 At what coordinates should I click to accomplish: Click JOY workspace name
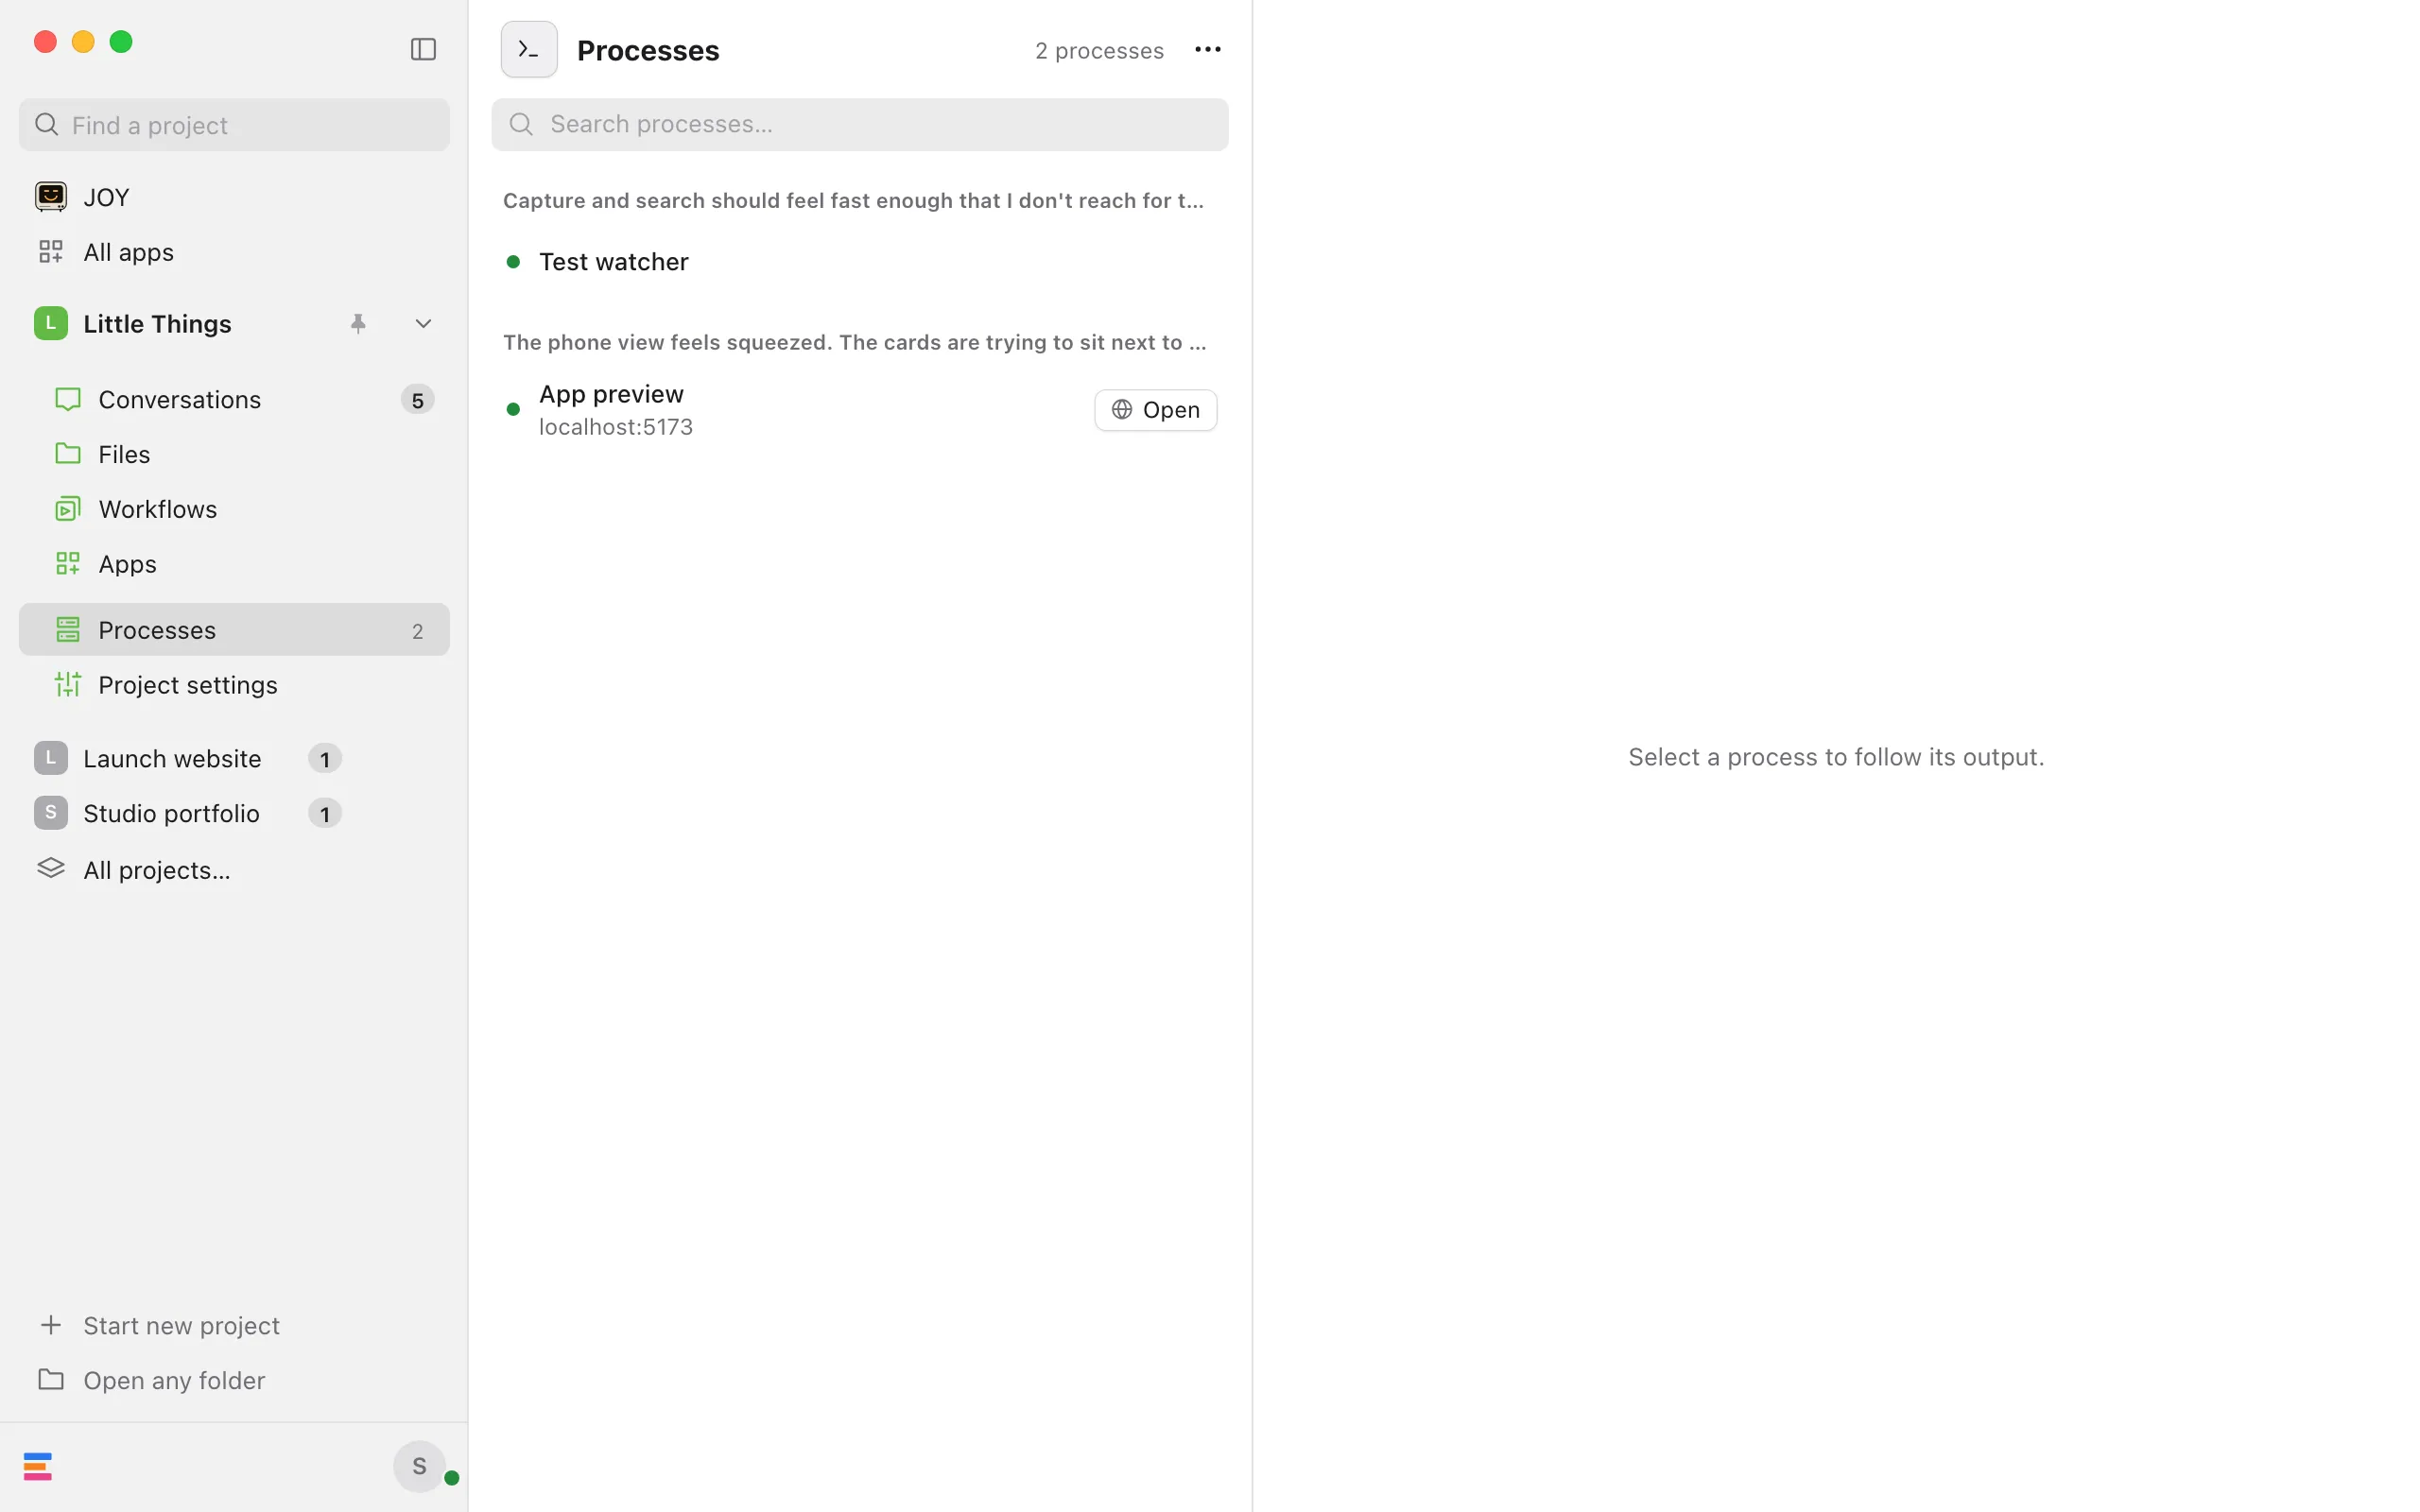[107, 197]
